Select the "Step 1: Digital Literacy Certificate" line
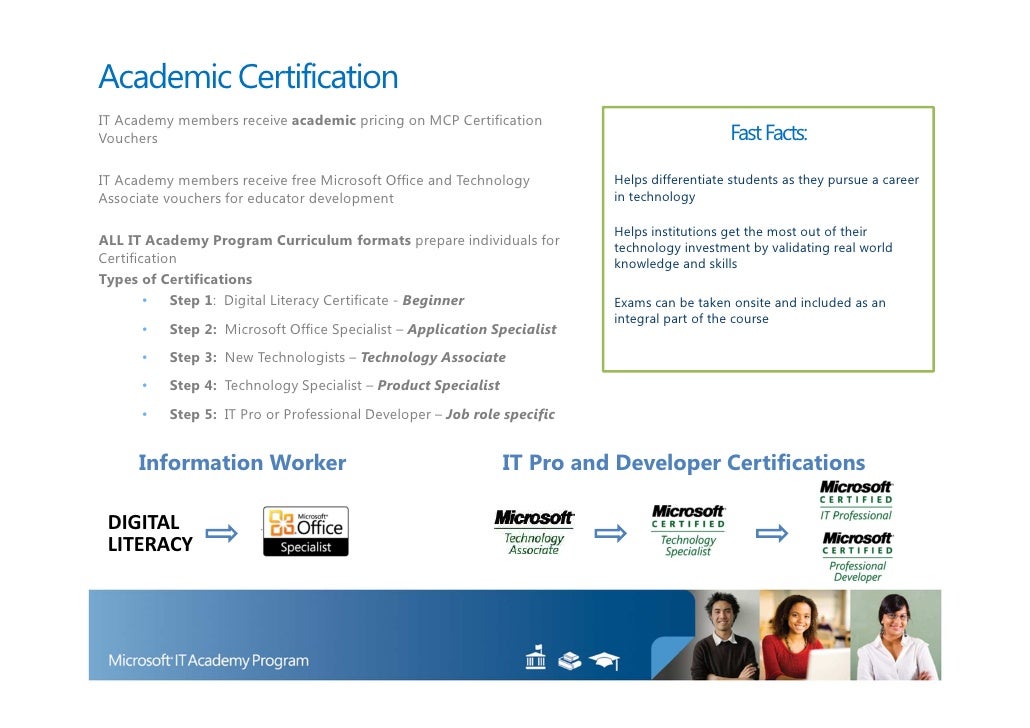This screenshot has width=1030, height=728. point(317,300)
